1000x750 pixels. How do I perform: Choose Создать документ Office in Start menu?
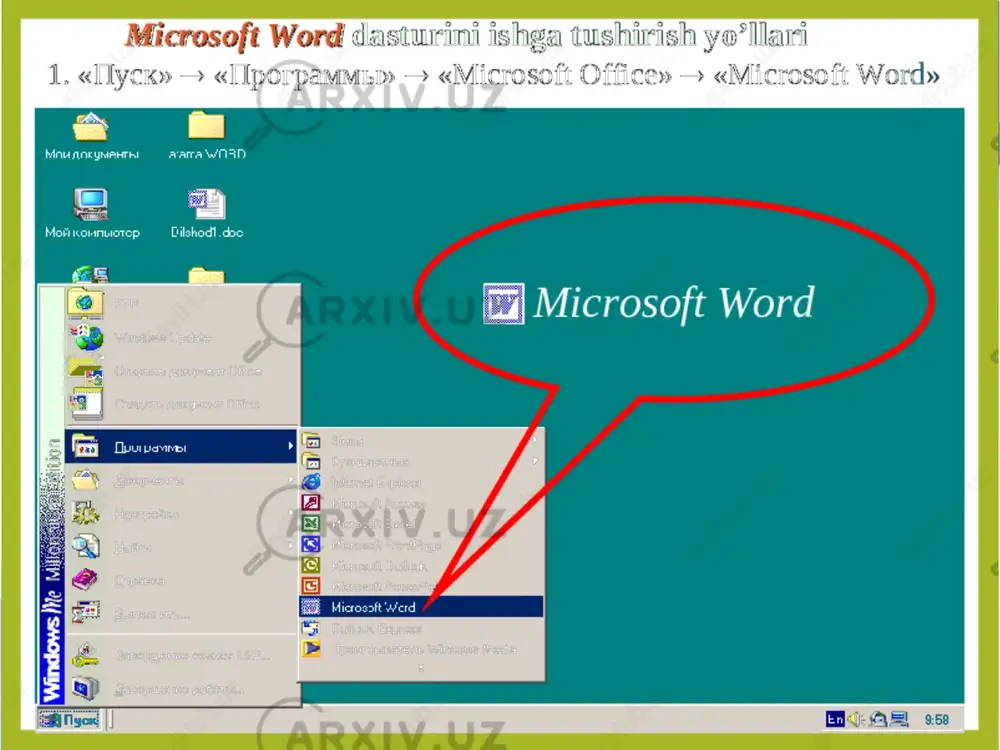[x=182, y=404]
